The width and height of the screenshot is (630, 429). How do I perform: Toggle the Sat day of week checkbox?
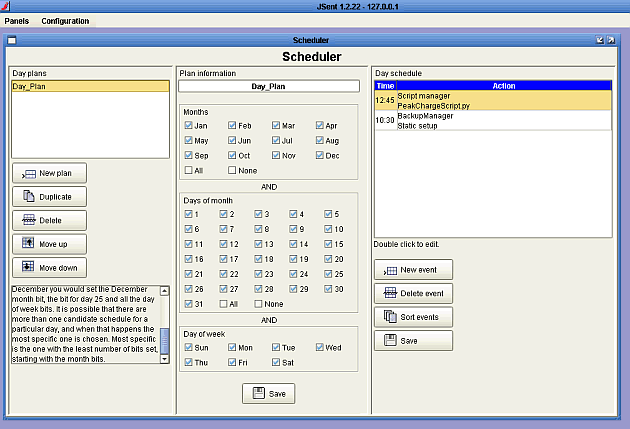276,362
